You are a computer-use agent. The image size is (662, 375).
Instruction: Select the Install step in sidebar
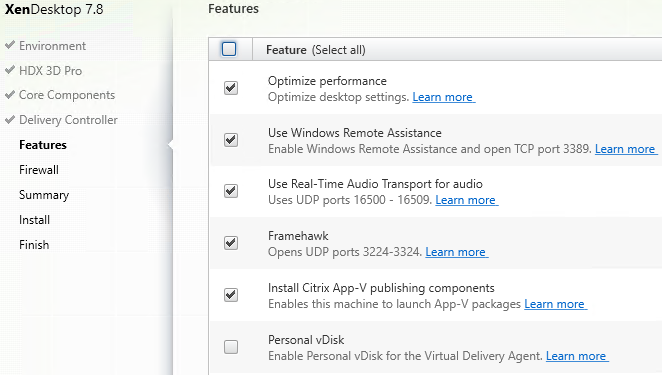tap(35, 220)
